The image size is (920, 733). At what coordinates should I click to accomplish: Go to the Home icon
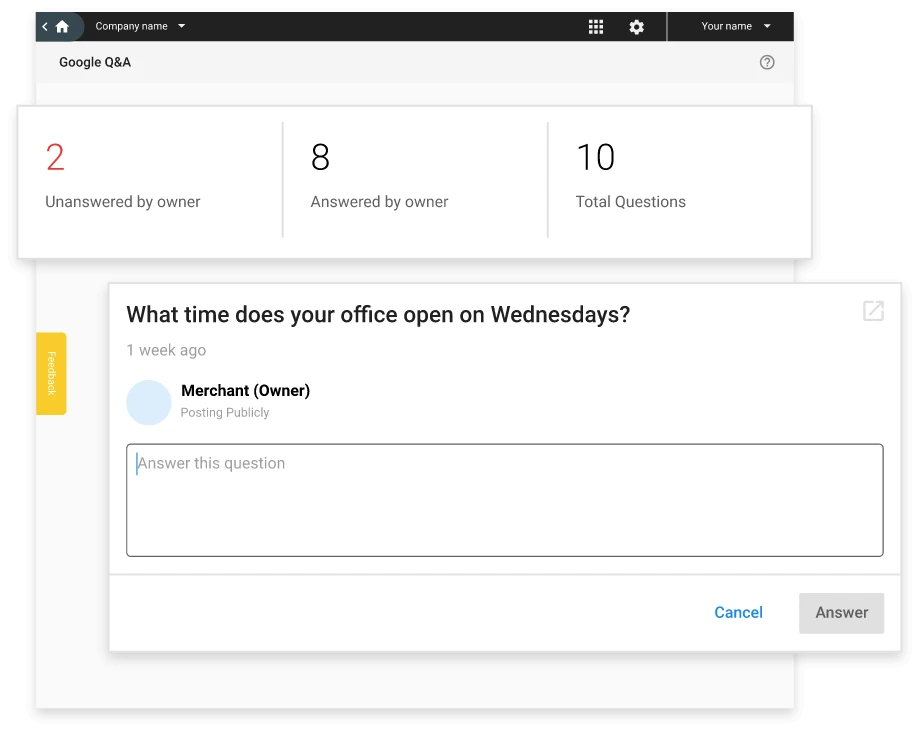pos(63,27)
